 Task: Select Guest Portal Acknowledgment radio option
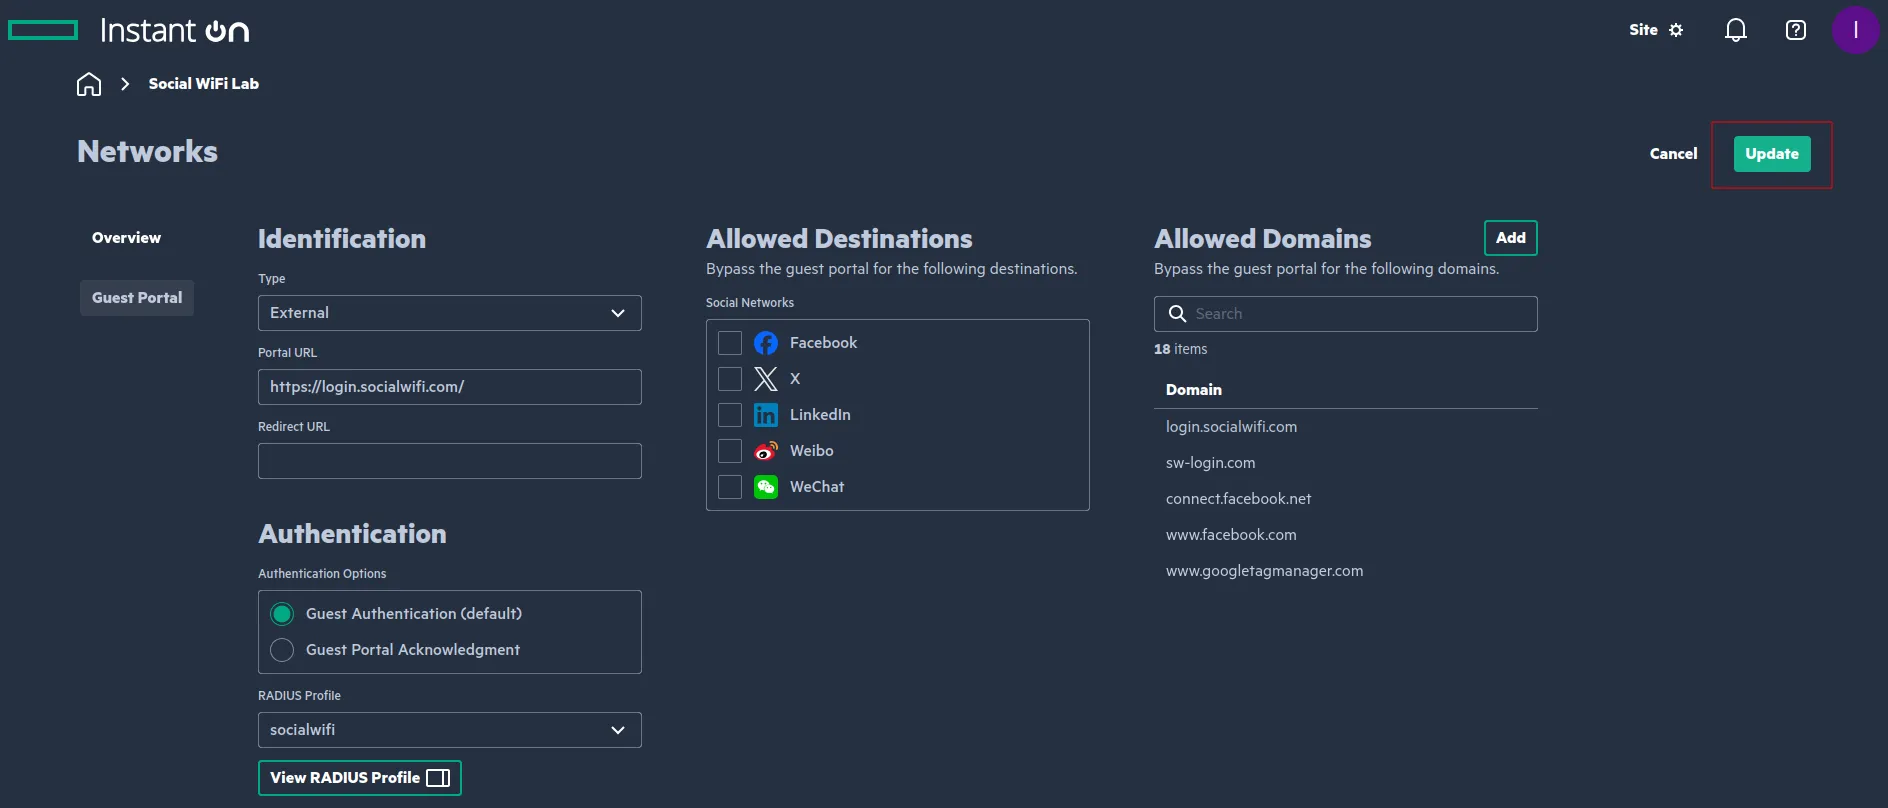(x=282, y=650)
